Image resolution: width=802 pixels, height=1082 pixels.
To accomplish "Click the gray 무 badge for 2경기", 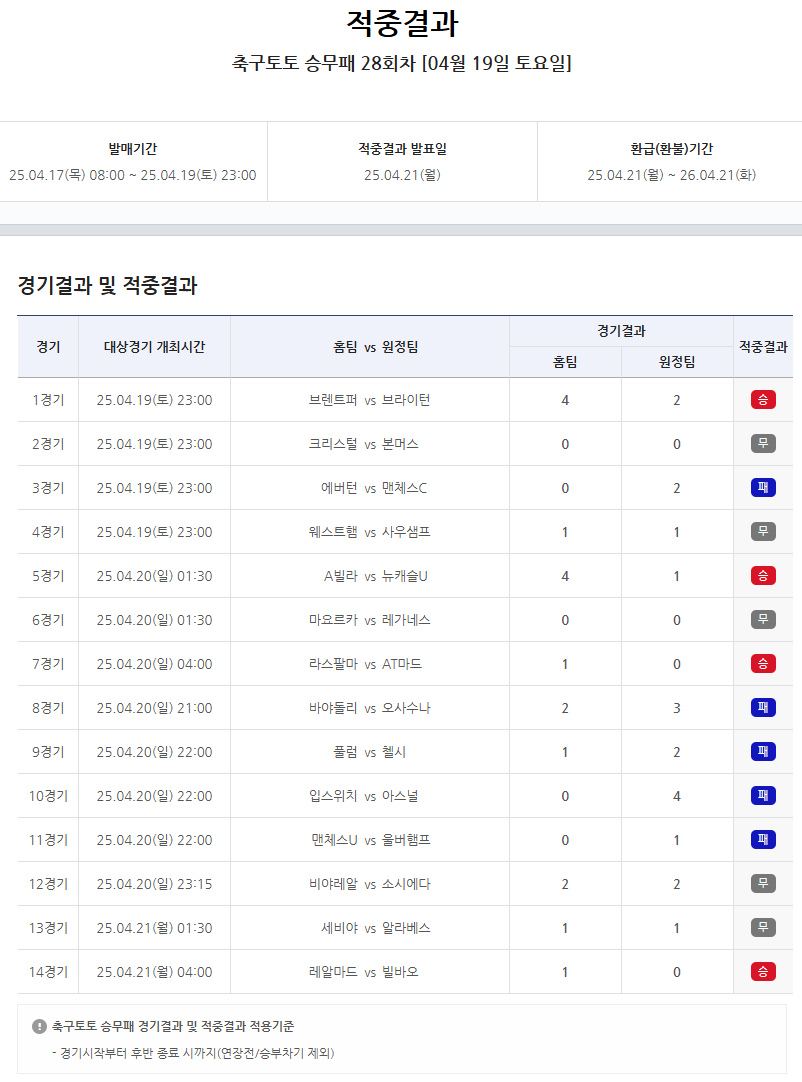I will 763,444.
